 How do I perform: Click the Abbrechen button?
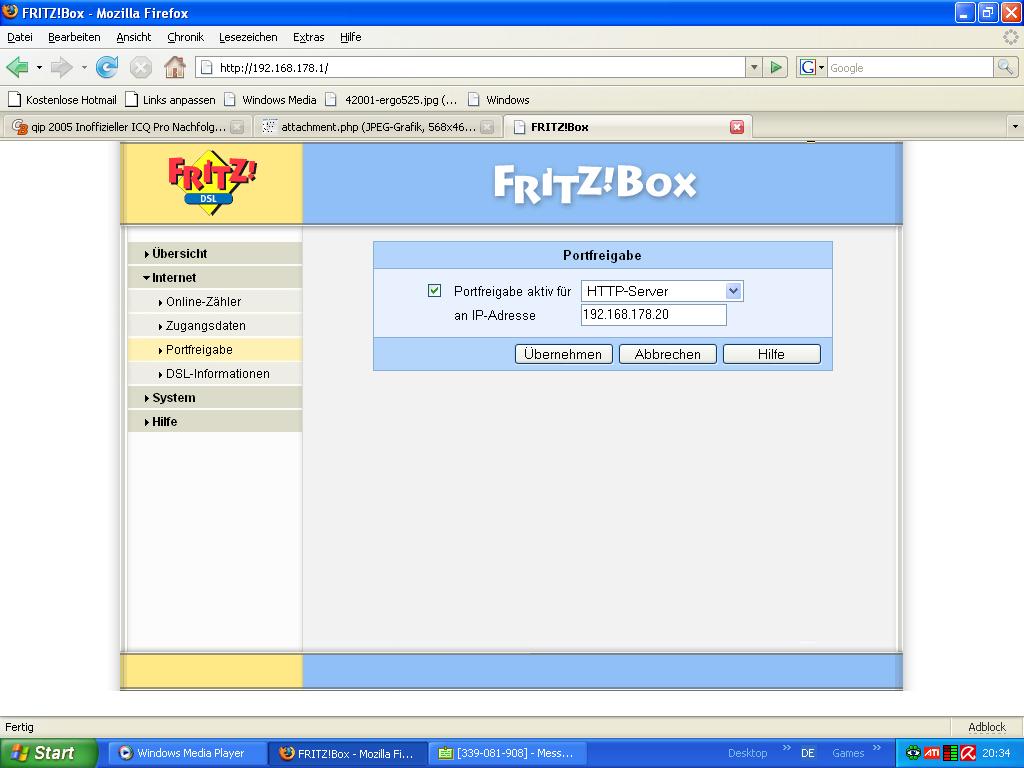click(667, 354)
